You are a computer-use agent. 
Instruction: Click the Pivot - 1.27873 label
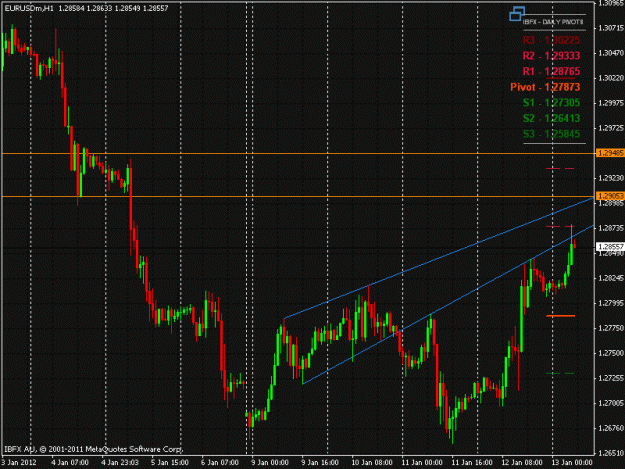coord(545,87)
